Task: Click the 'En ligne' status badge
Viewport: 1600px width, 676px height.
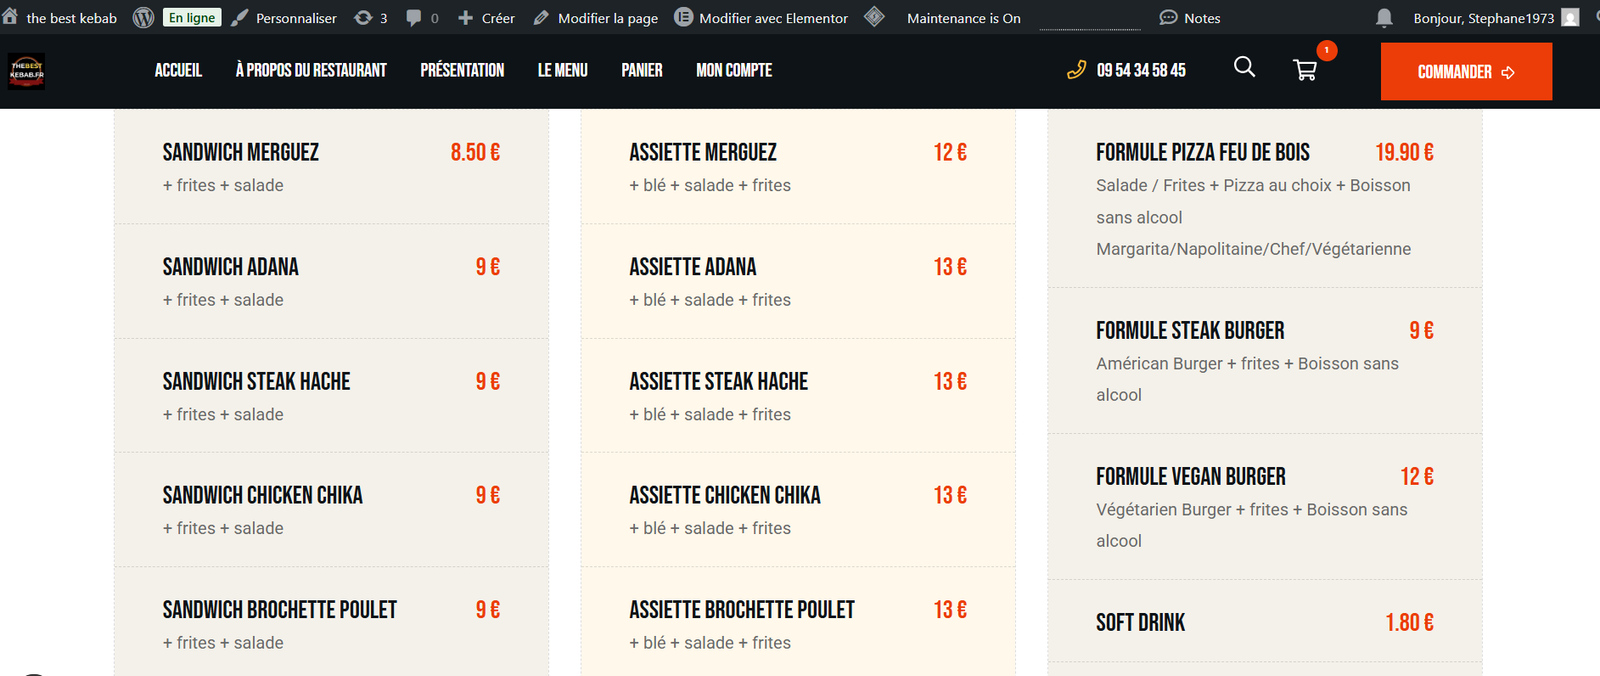Action: (192, 18)
